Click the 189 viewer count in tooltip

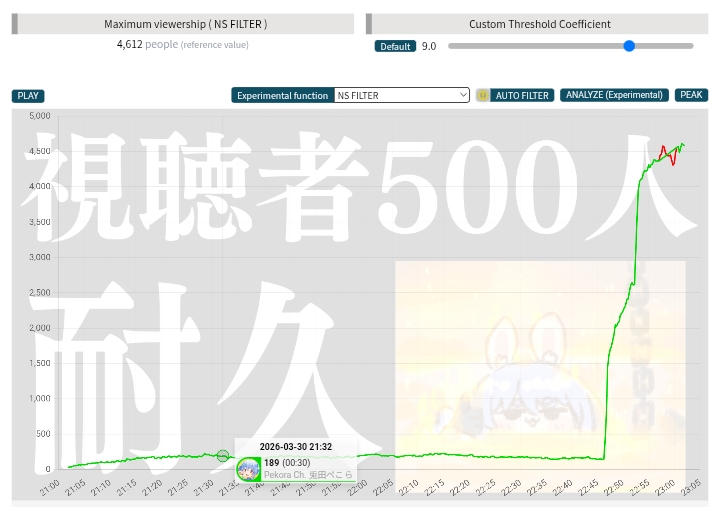pyautogui.click(x=272, y=462)
